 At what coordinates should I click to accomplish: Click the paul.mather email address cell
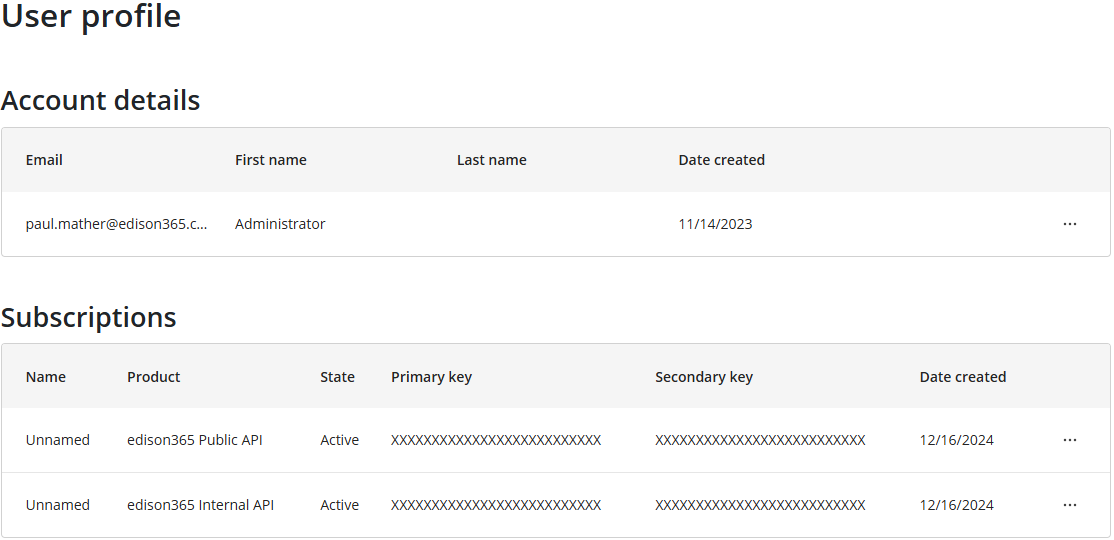117,224
